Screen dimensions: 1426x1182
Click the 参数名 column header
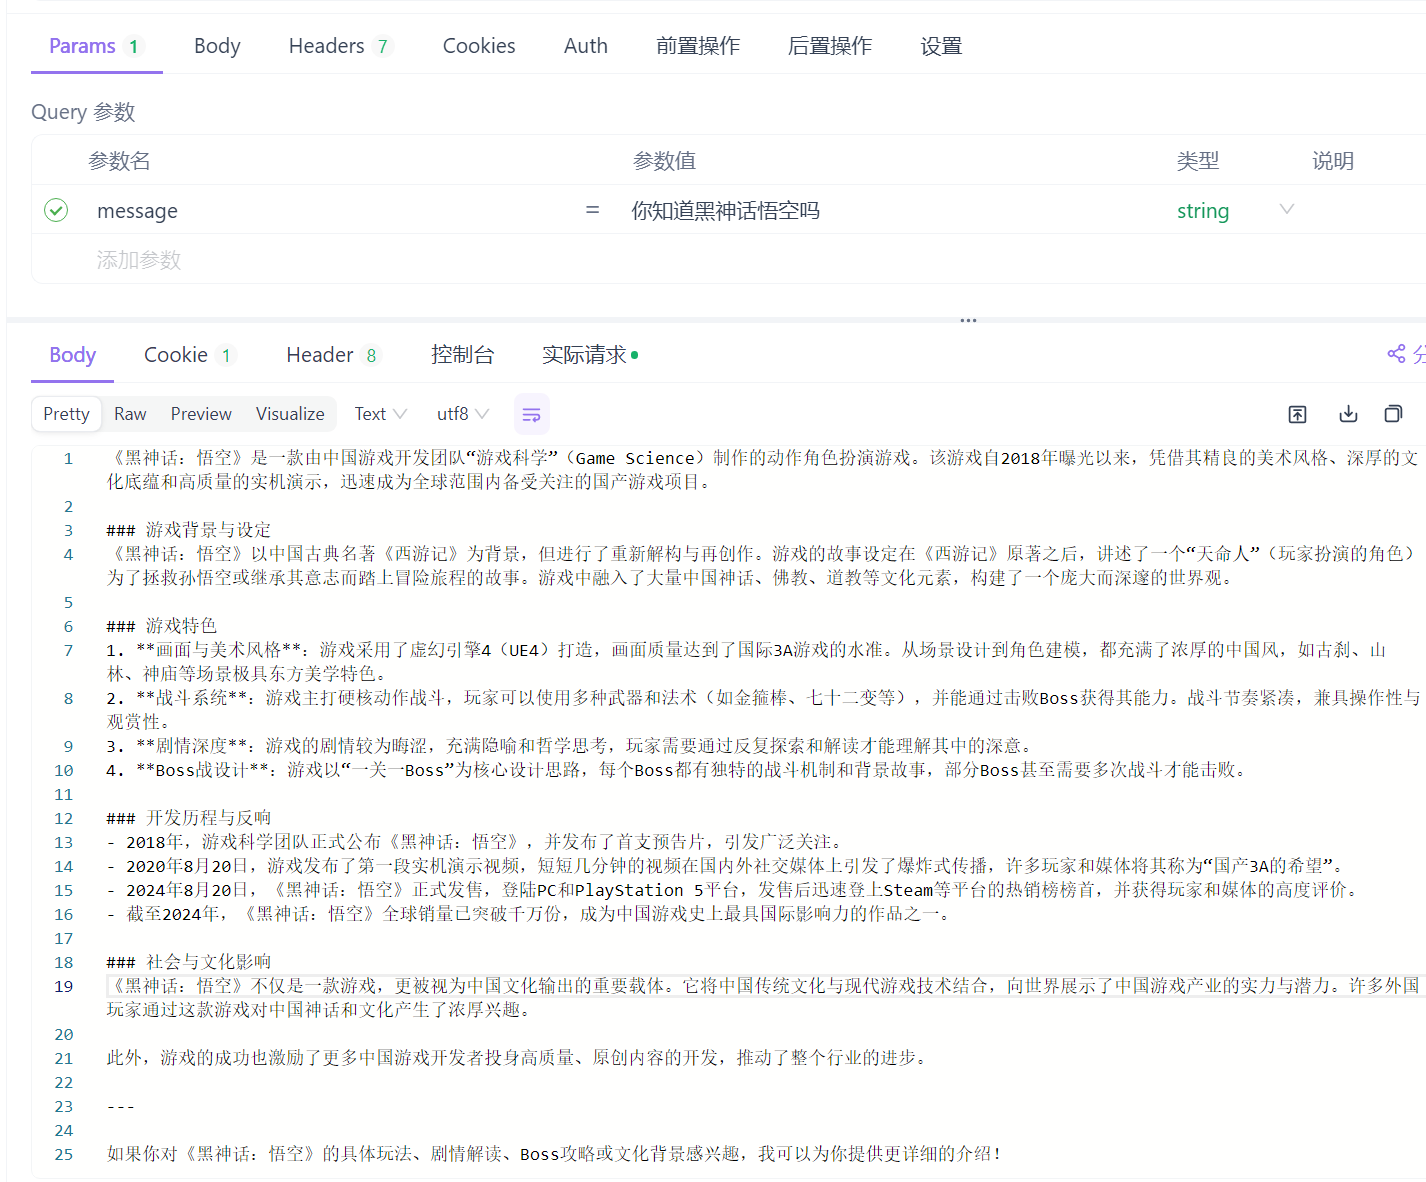click(119, 161)
